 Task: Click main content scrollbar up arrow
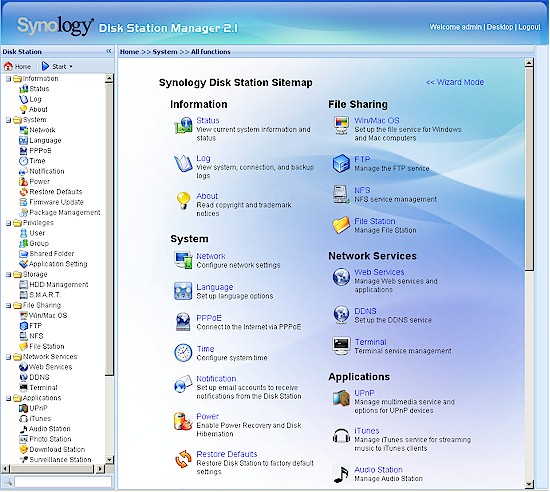click(529, 62)
